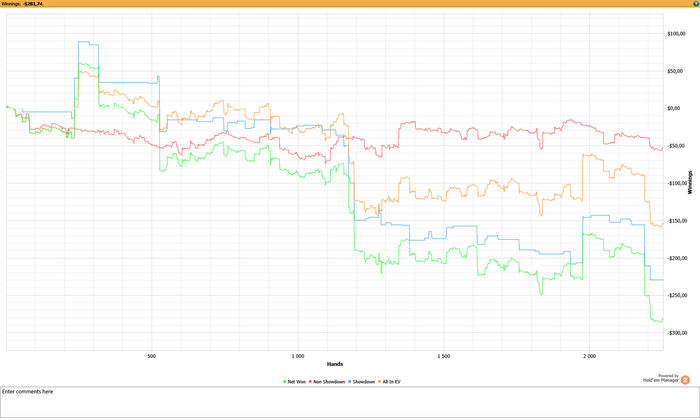The image size is (700, 418).
Task: Click the -$250,00 axis label
Action: [x=677, y=296]
